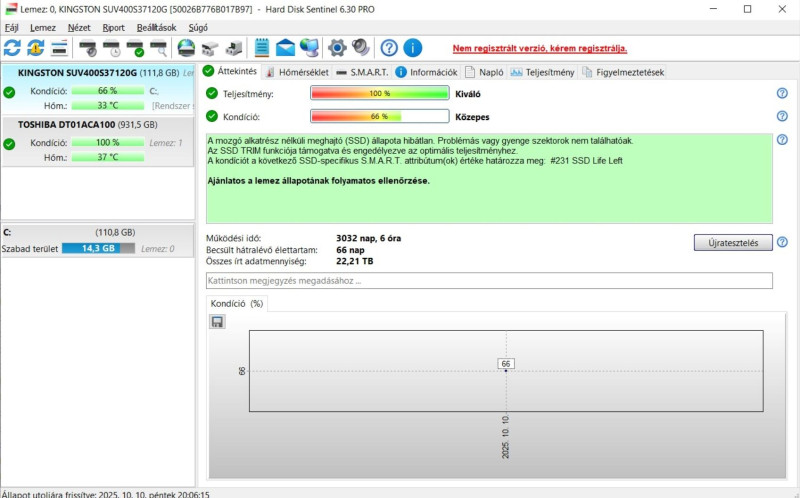
Task: Click the '22,21 TB' written data value
Action: 355,261
